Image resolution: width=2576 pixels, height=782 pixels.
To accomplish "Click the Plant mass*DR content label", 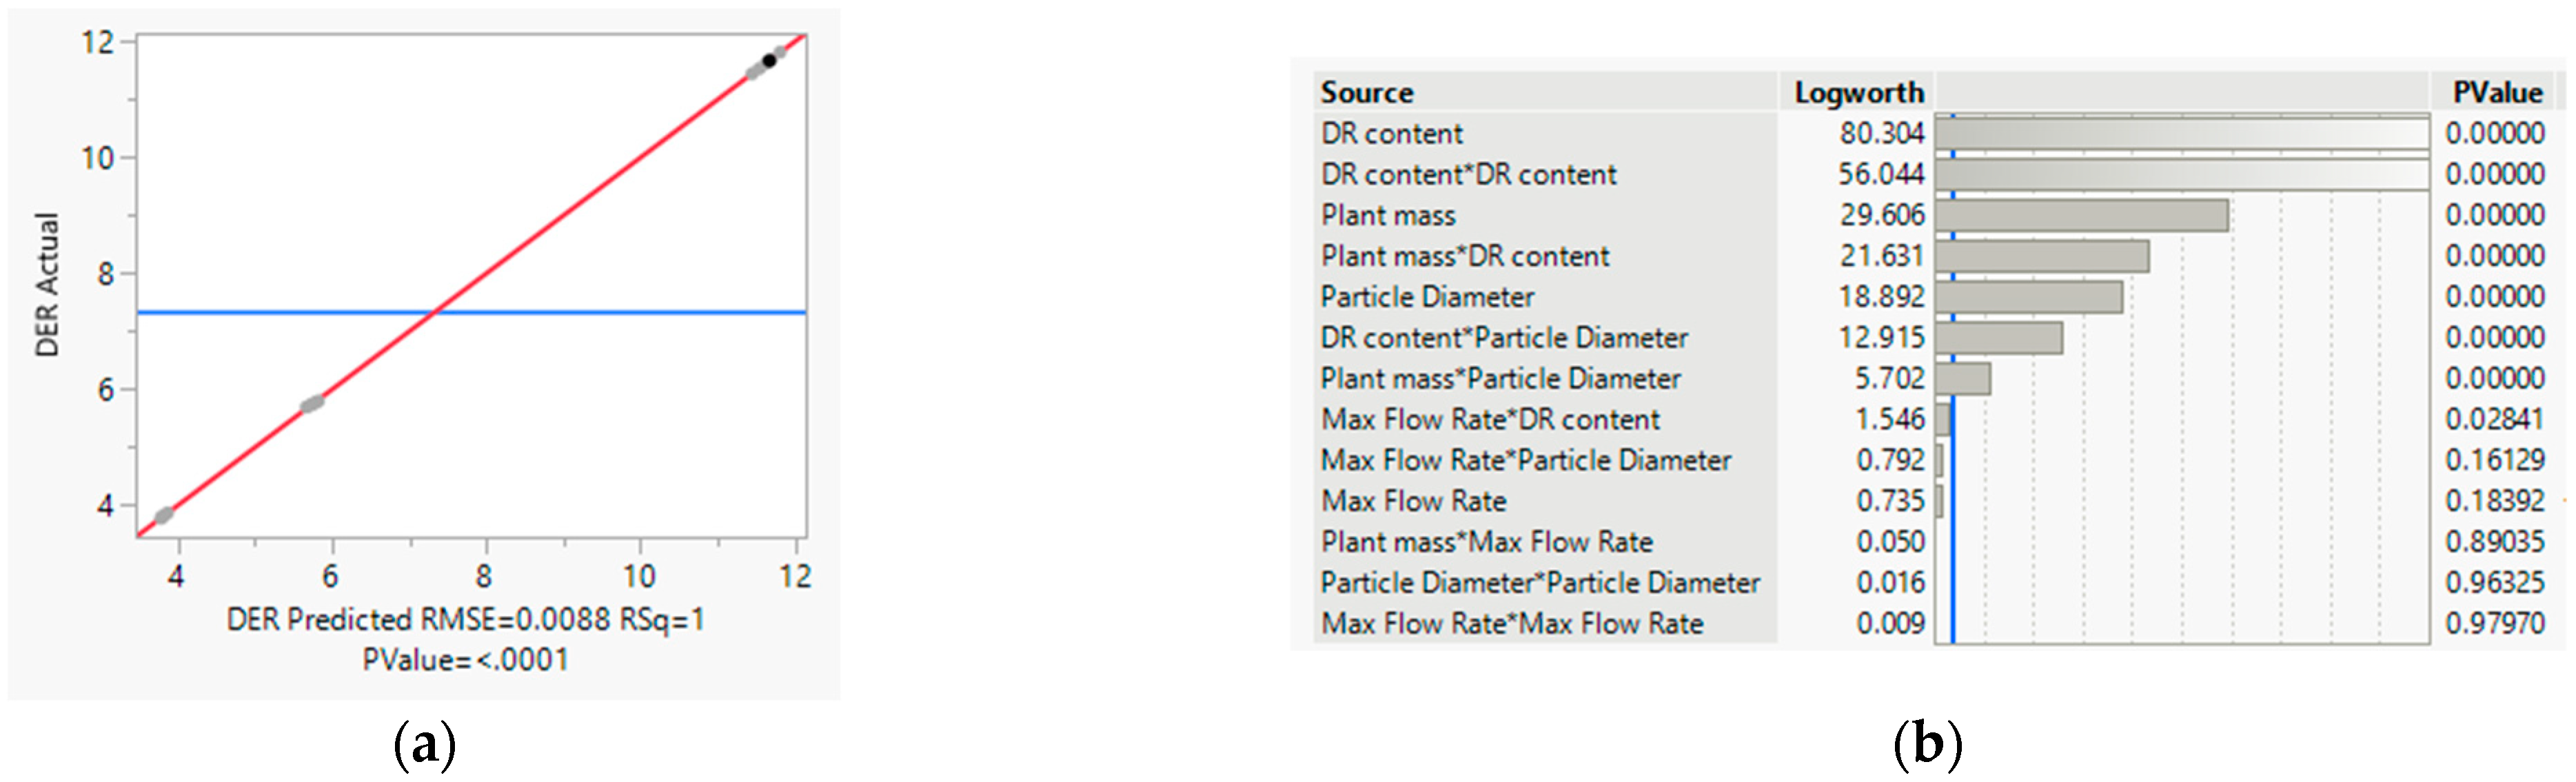I will click(1465, 257).
